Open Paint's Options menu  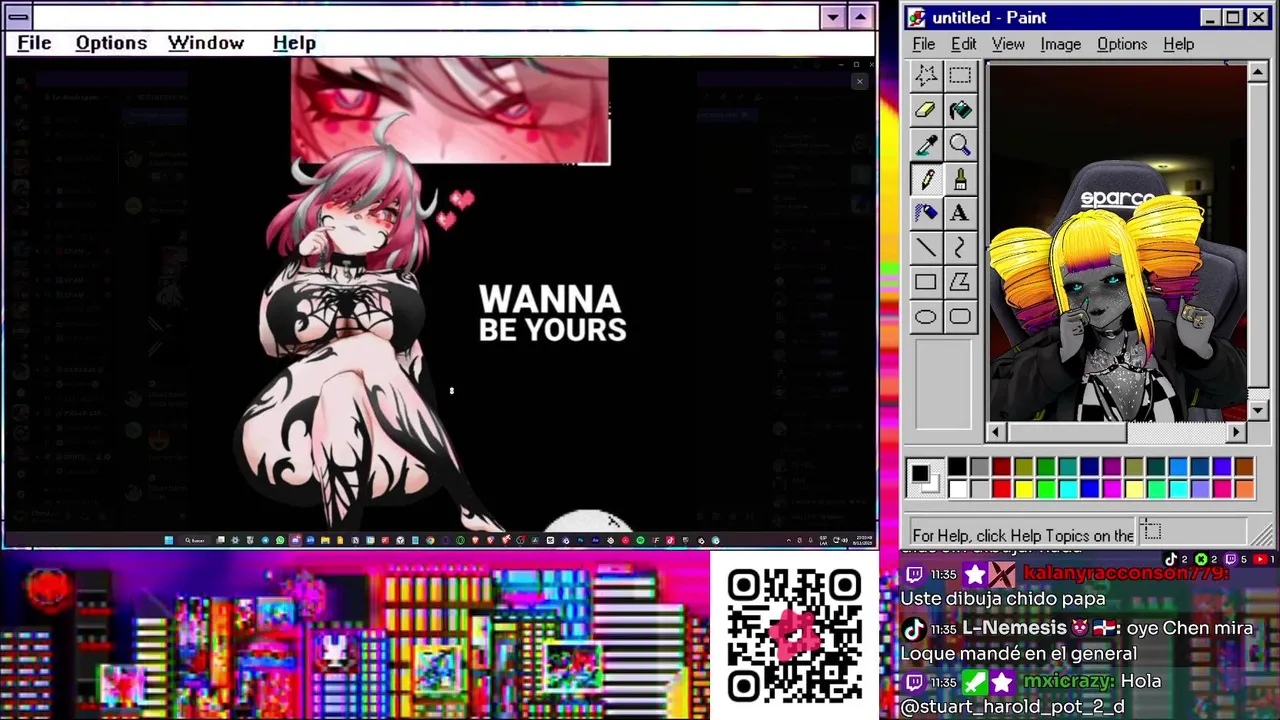pos(1122,44)
